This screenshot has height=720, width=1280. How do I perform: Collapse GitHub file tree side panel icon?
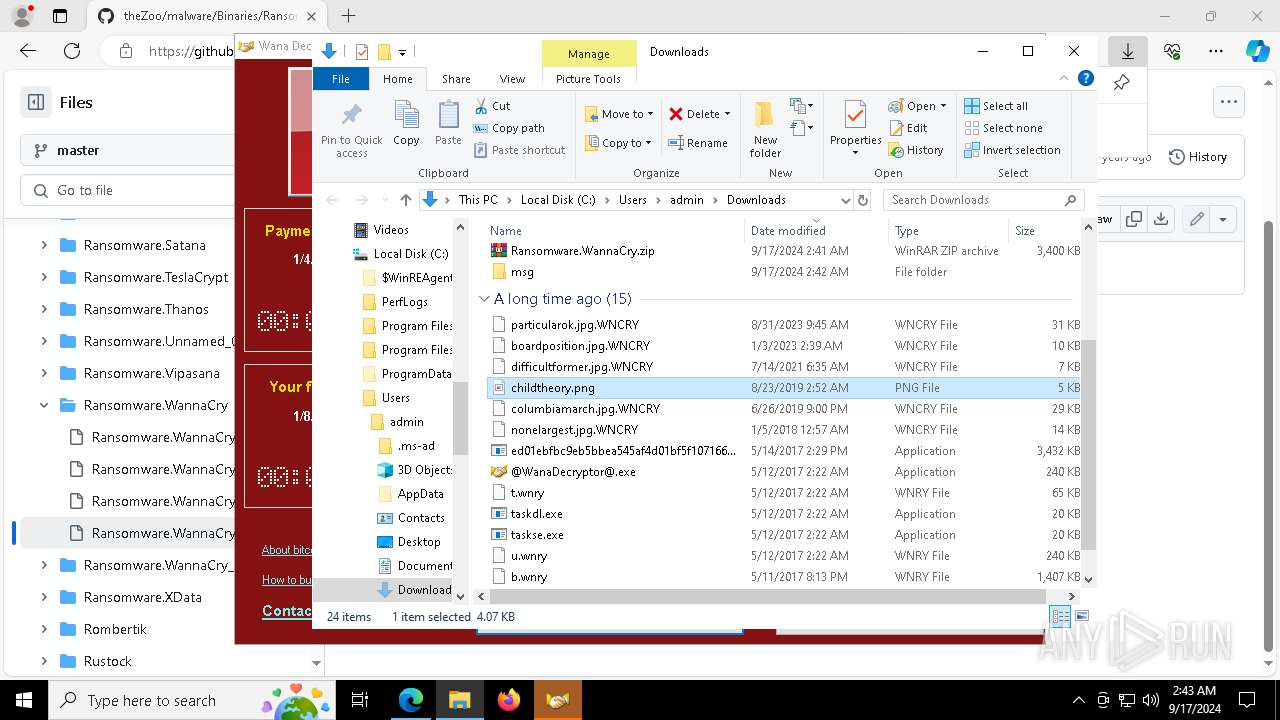coord(36,102)
